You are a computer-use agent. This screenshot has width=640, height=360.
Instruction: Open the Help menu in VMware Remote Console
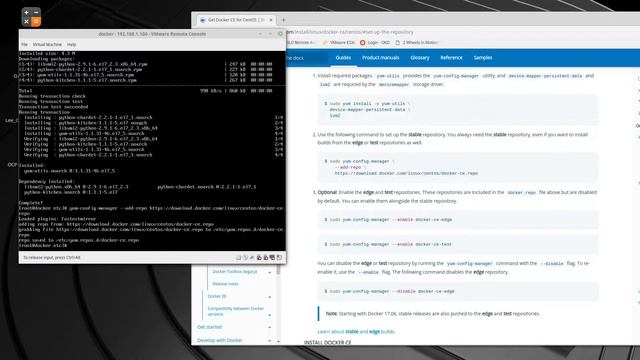pyautogui.click(x=71, y=44)
